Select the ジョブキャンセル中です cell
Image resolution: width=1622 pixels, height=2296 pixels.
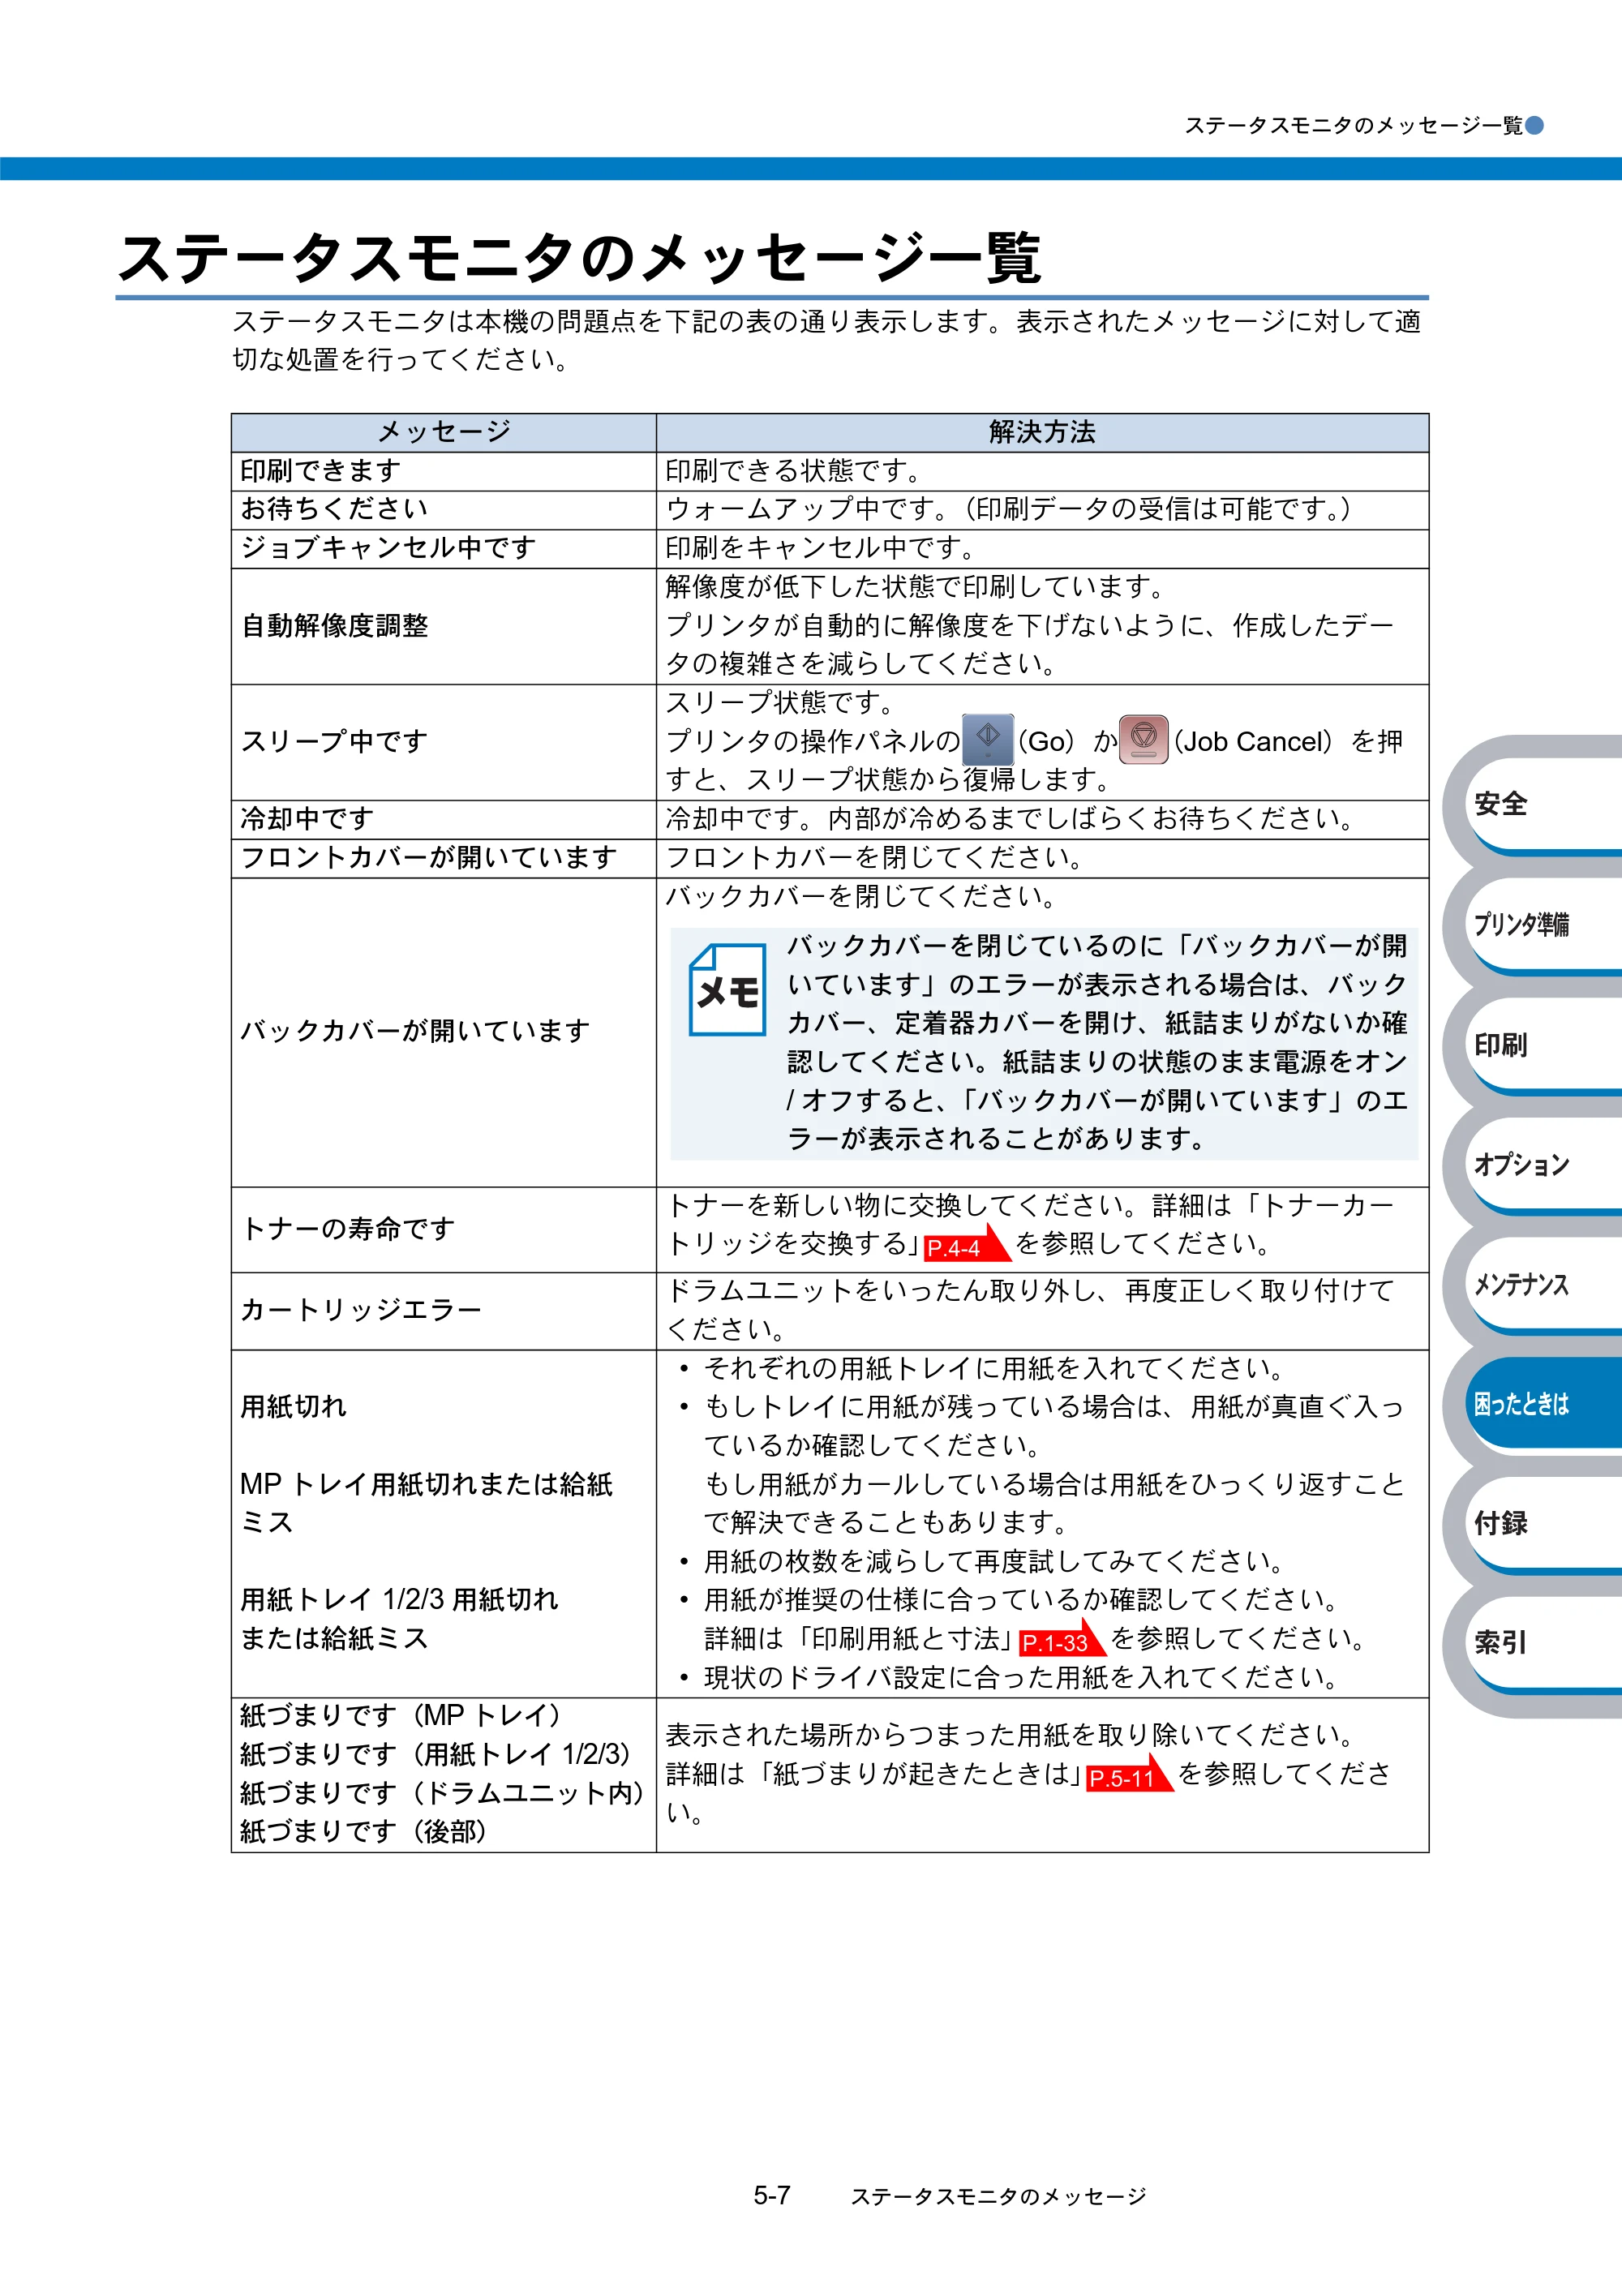coord(444,548)
